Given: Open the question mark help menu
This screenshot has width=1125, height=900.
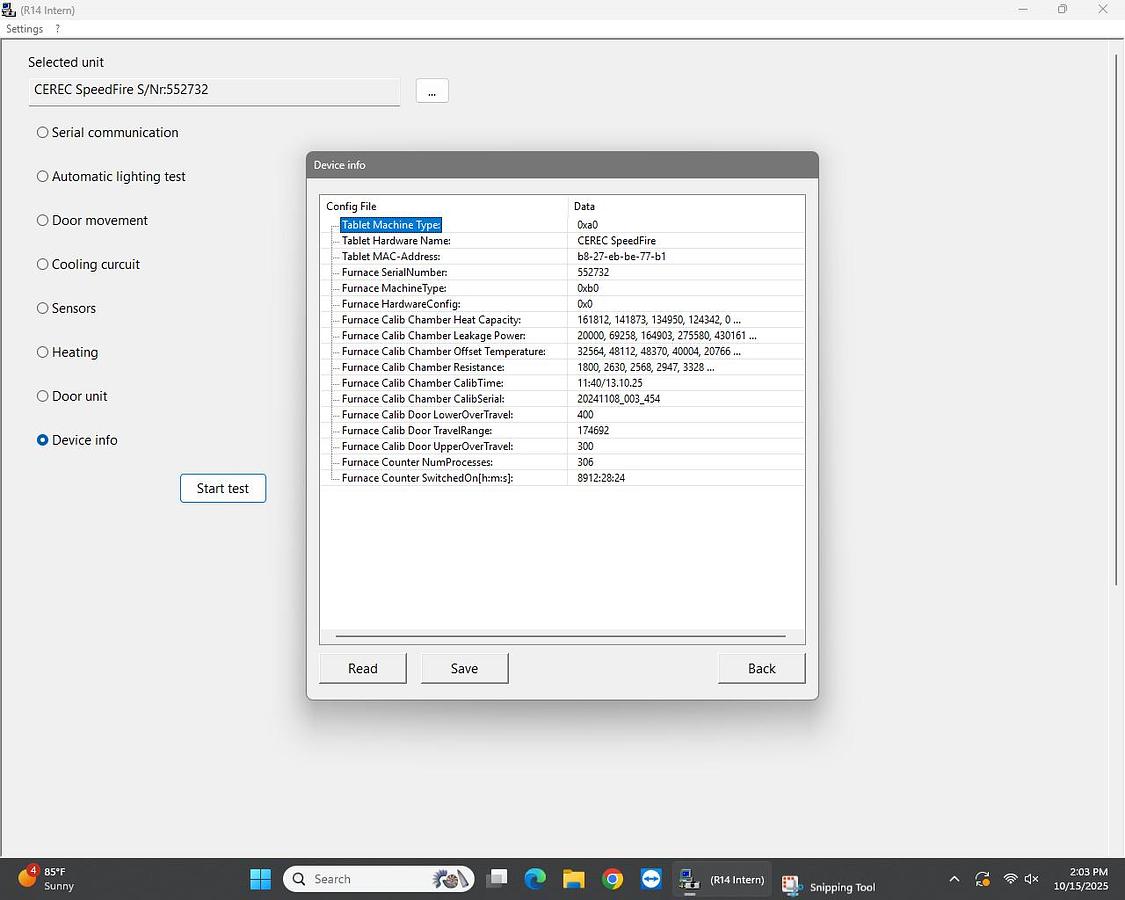Looking at the screenshot, I should 58,29.
